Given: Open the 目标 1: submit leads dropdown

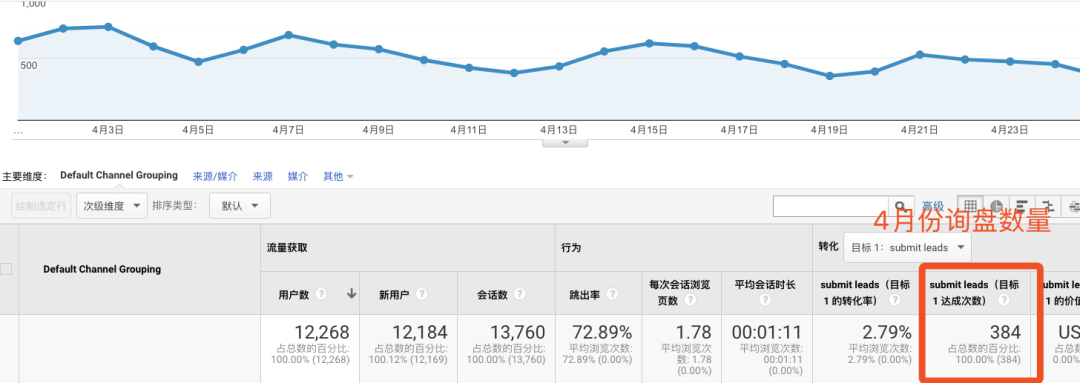Looking at the screenshot, I should point(907,247).
